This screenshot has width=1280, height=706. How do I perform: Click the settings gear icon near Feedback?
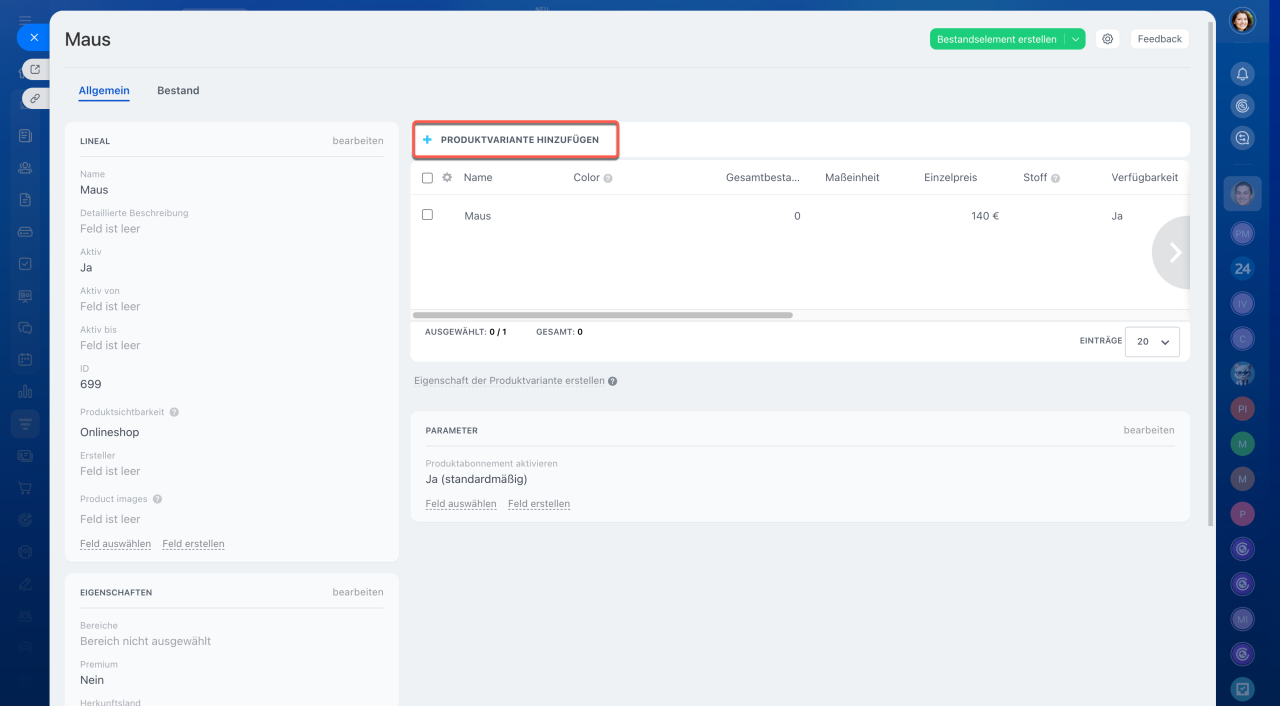tap(1107, 39)
